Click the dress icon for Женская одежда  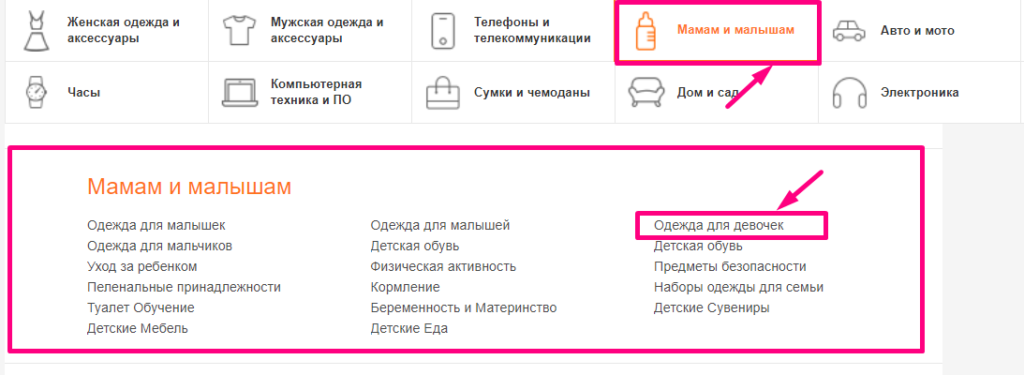tap(37, 31)
